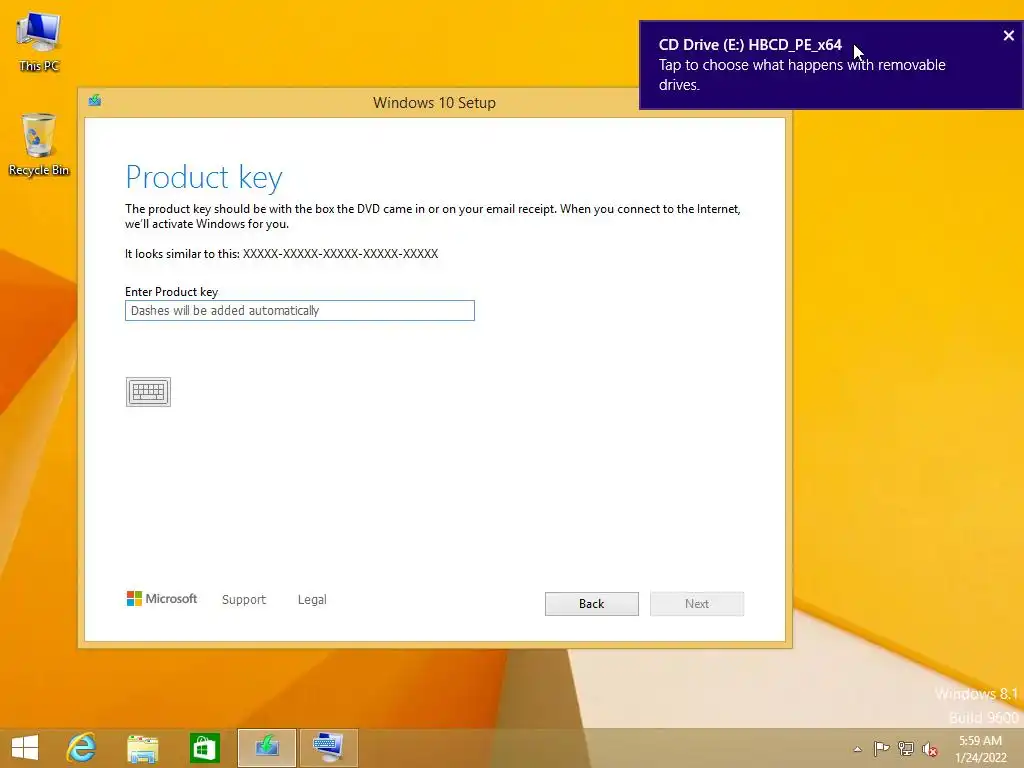Show hidden tray icons arrow
The image size is (1024, 768).
(857, 749)
